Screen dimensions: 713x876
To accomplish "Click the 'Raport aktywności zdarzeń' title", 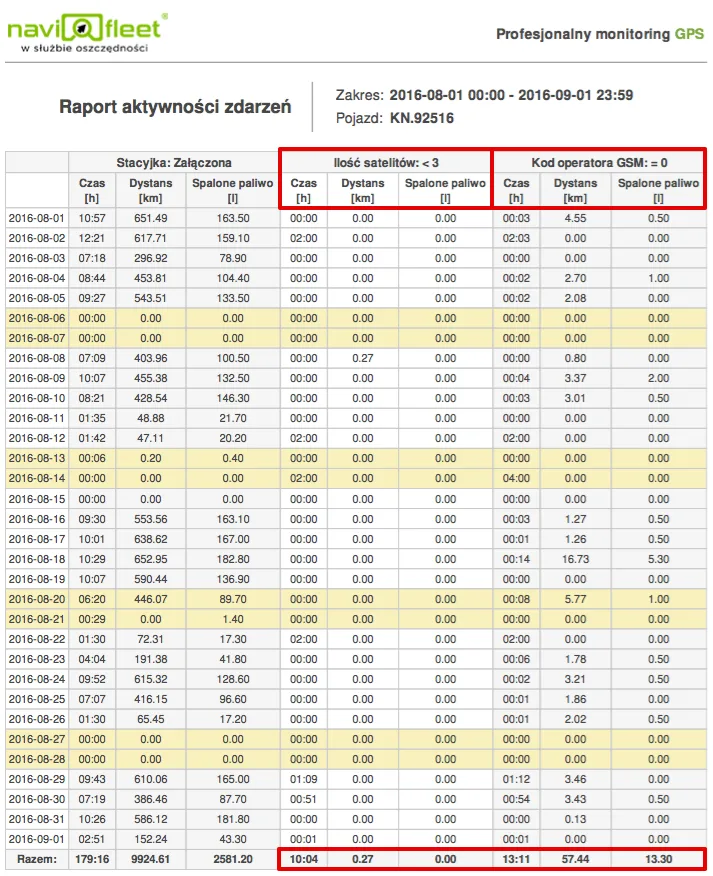I will click(x=175, y=106).
